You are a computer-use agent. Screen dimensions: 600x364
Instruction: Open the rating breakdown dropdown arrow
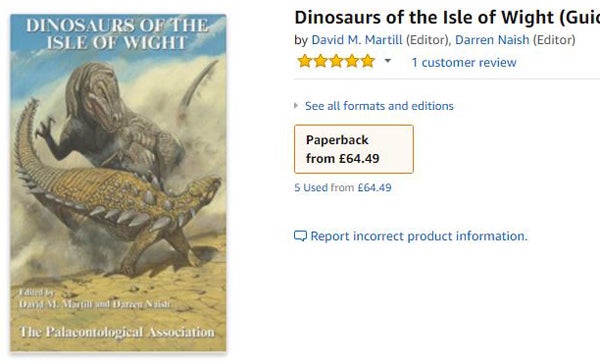tap(388, 61)
